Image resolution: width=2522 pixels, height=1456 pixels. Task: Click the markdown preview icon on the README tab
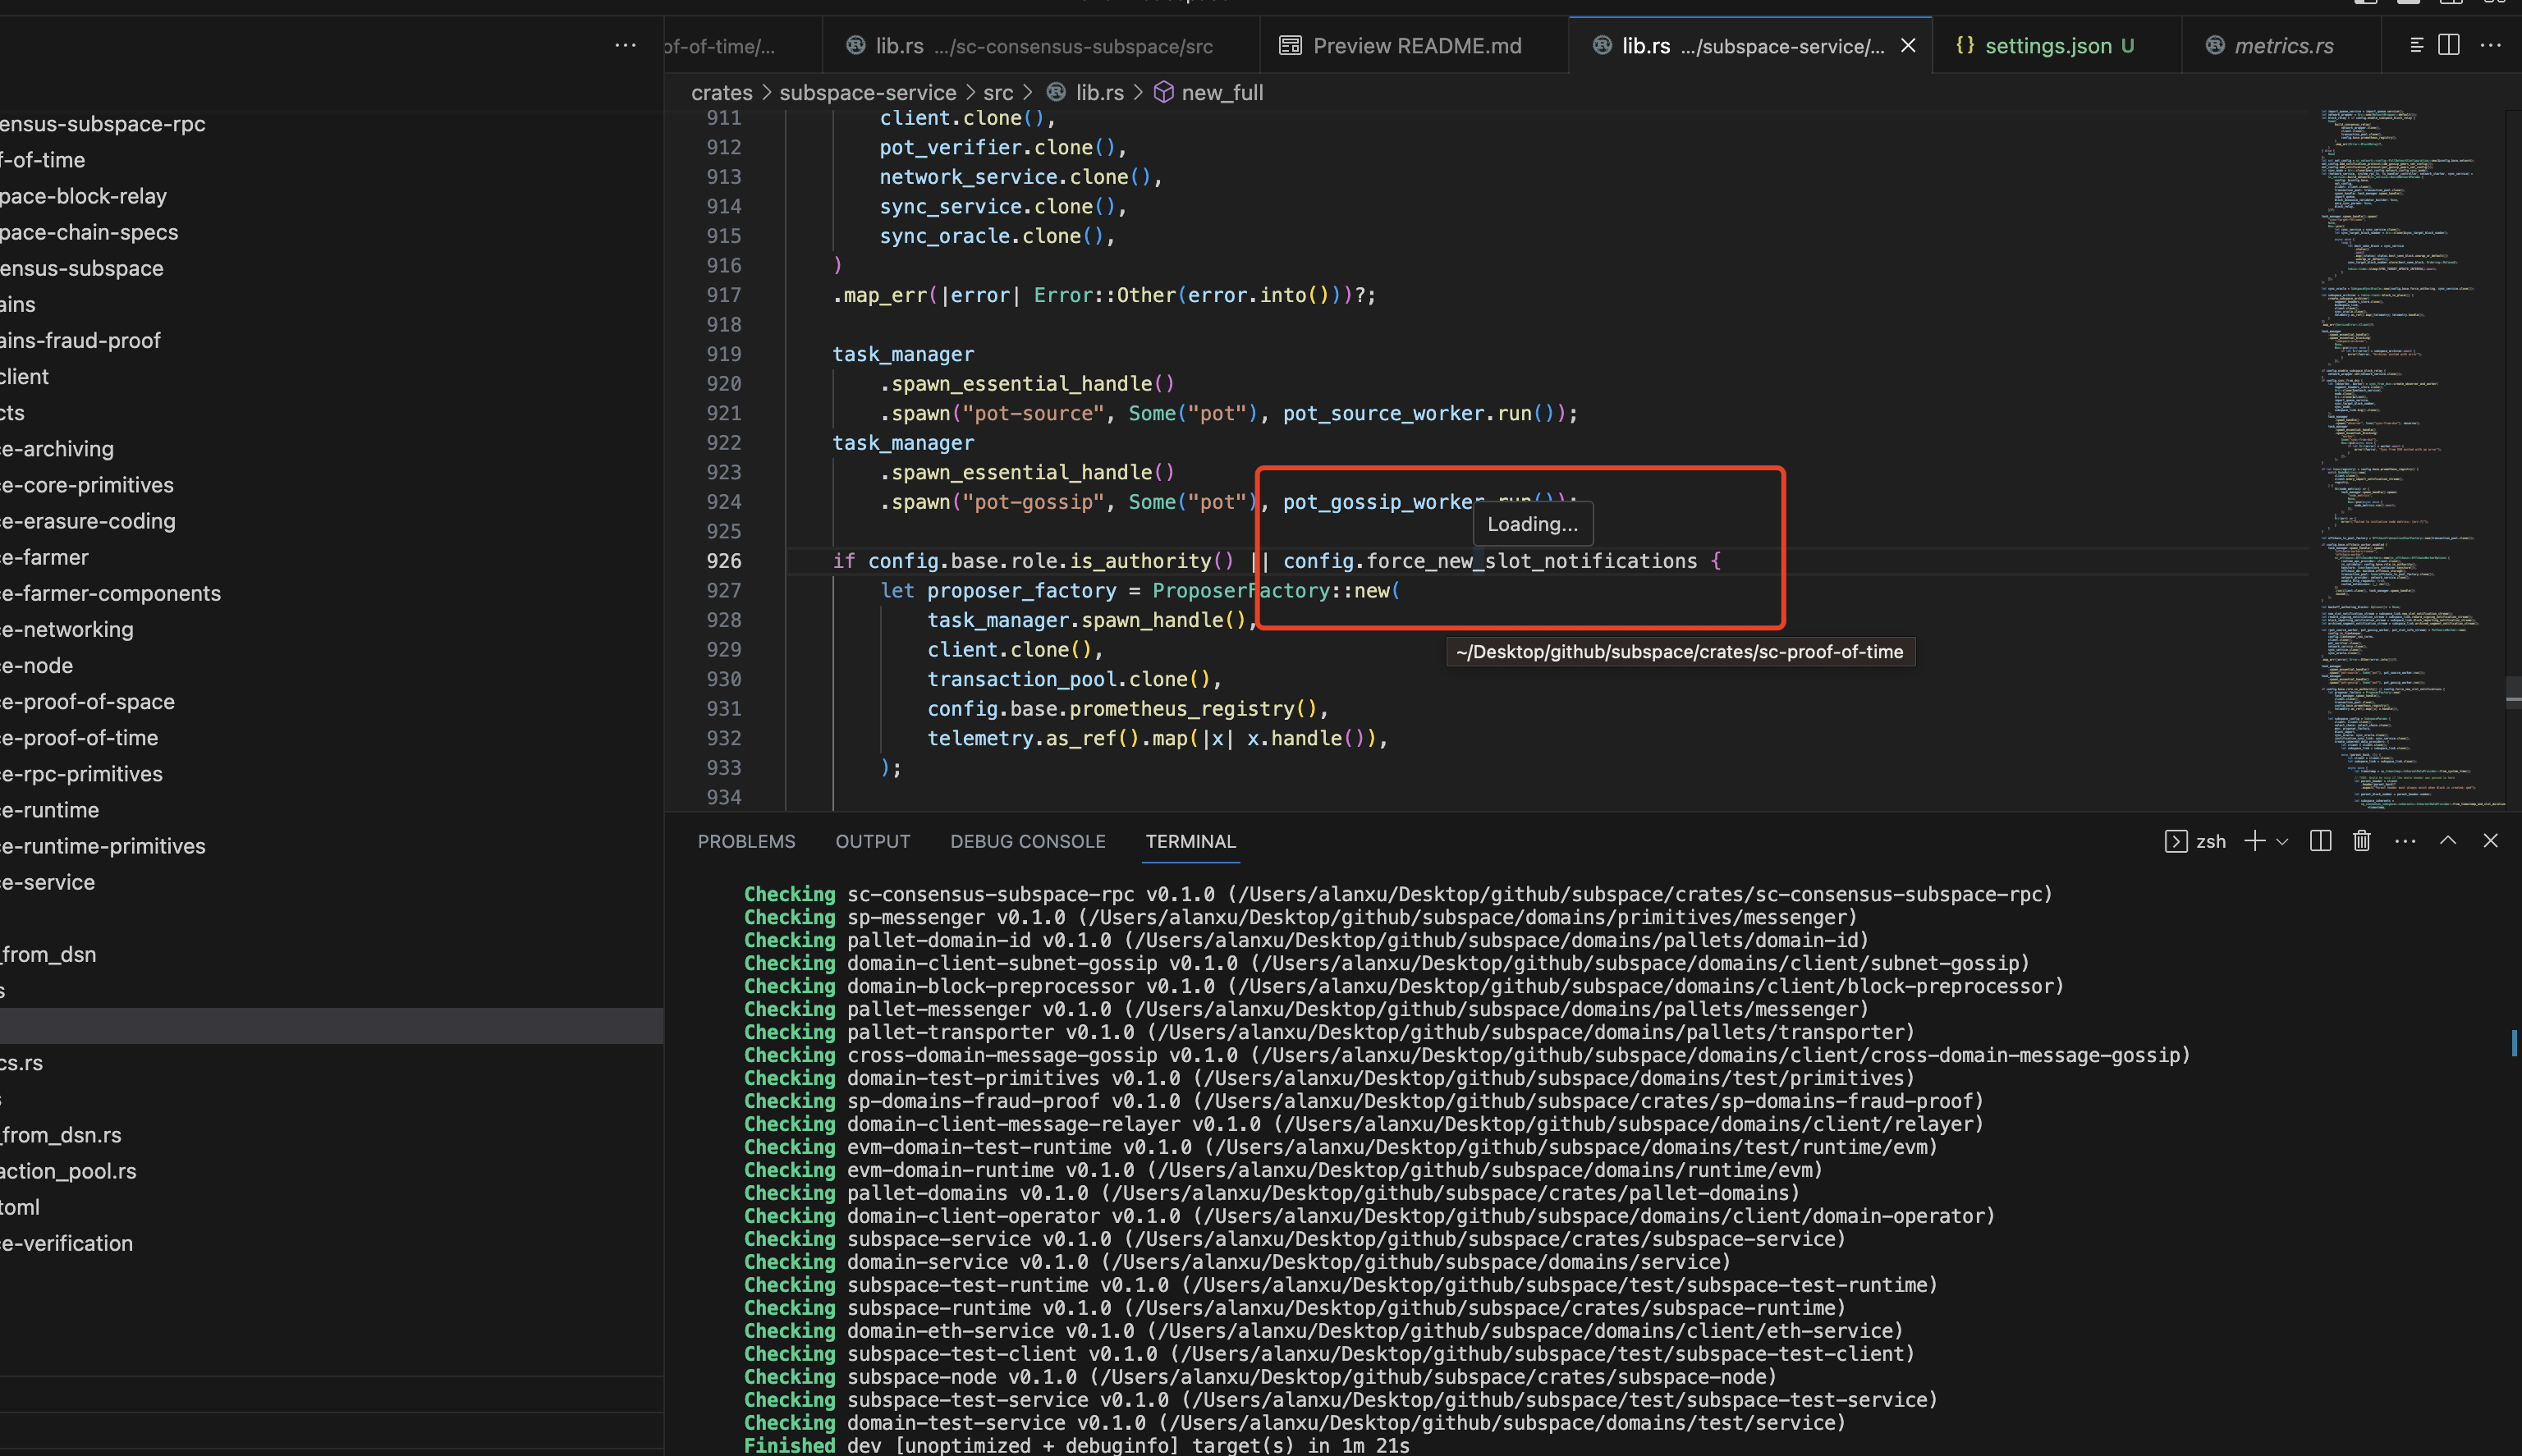[1290, 45]
